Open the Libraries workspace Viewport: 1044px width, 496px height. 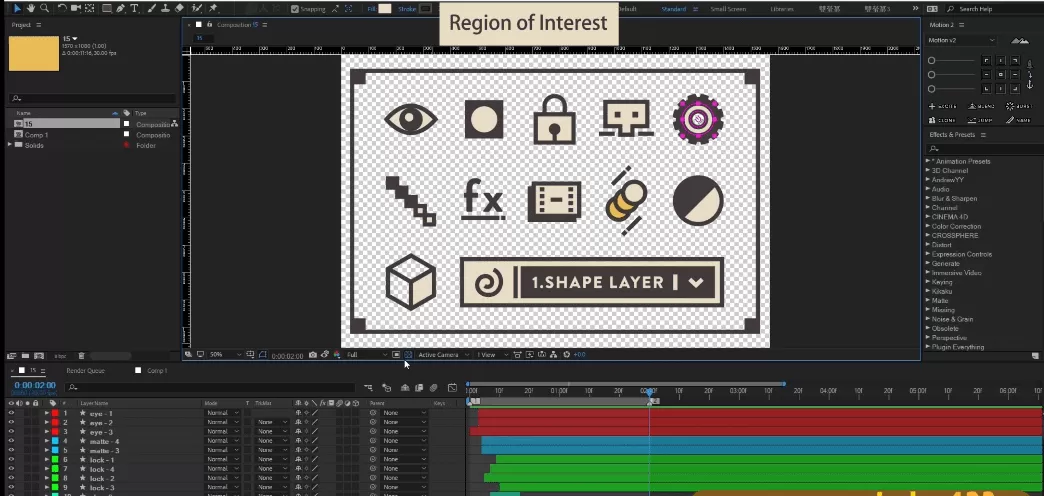point(782,9)
